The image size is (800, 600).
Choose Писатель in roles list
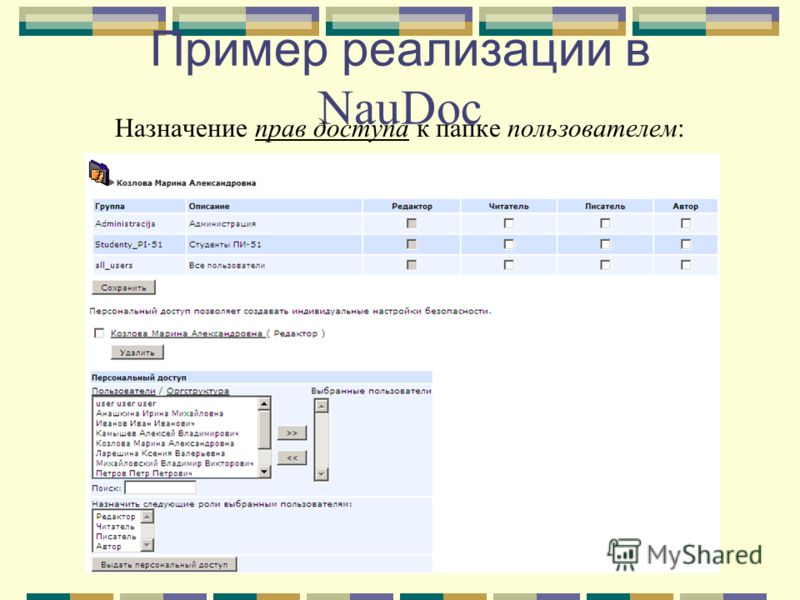point(117,536)
